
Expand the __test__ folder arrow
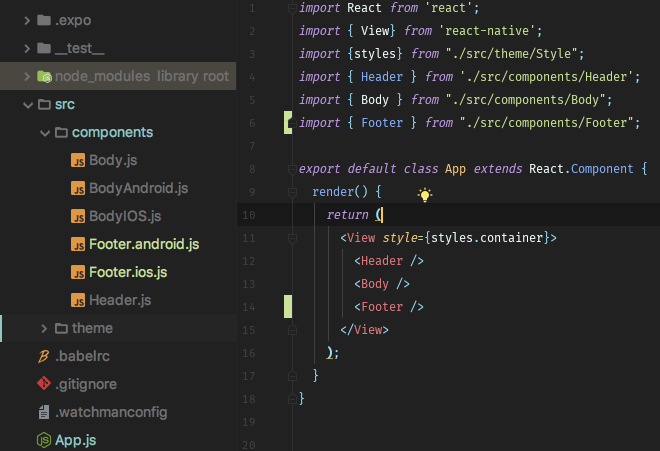27,48
